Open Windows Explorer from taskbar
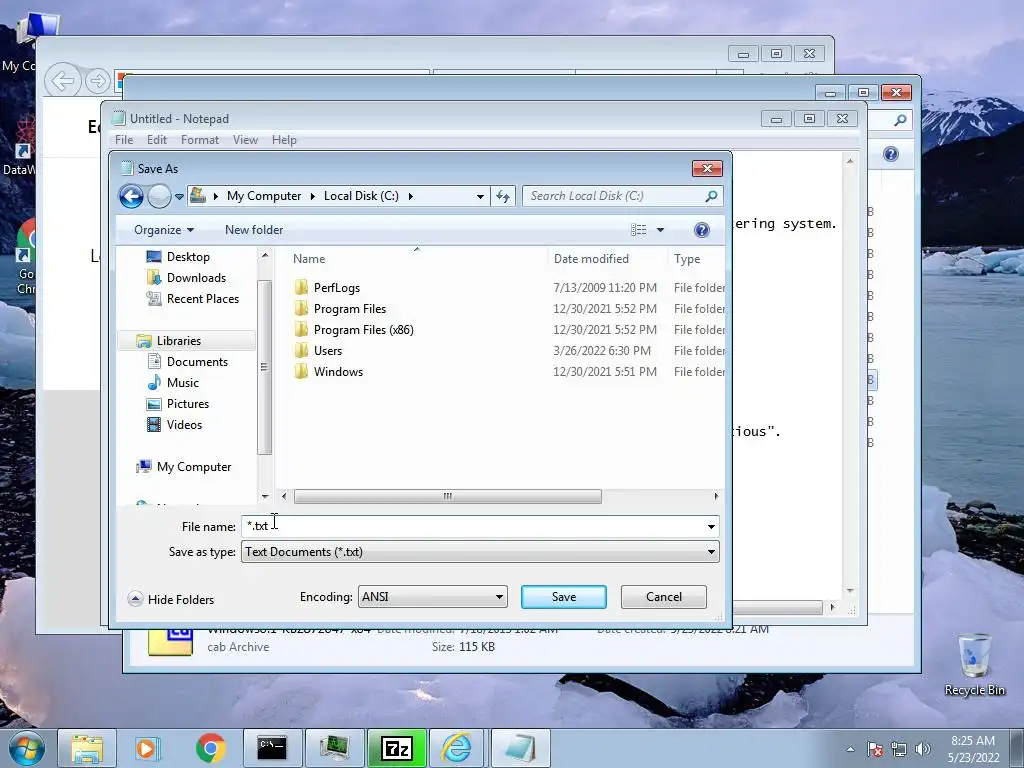 (87, 748)
